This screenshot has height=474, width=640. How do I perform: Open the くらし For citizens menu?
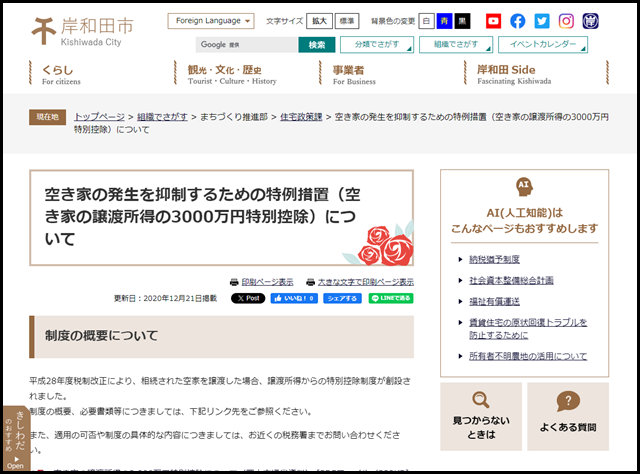(x=61, y=74)
